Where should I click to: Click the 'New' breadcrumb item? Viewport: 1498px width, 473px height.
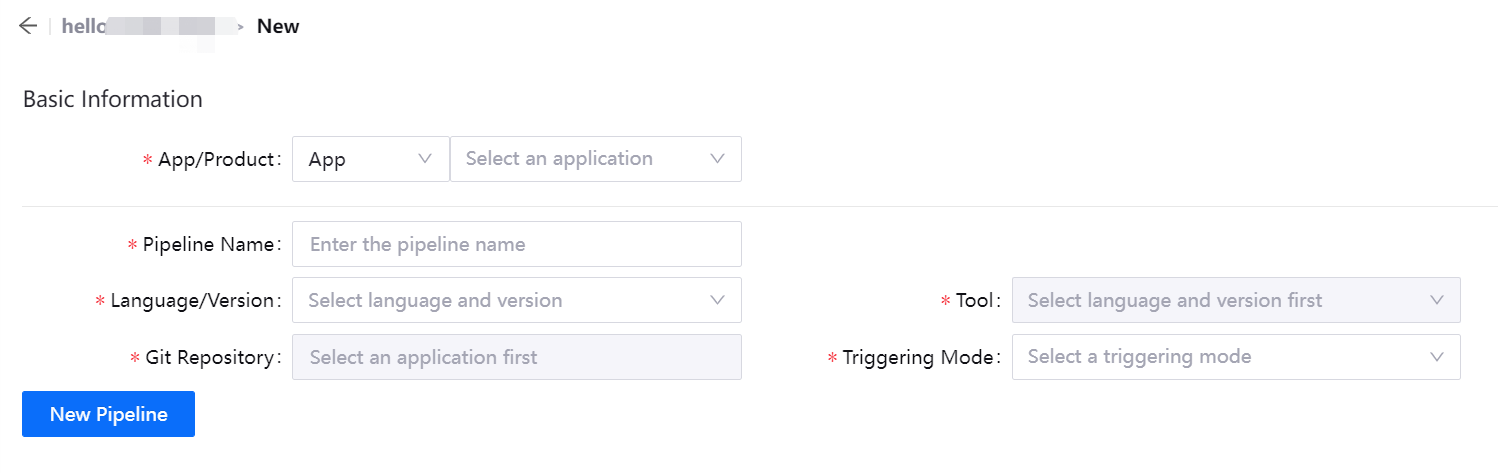[278, 26]
